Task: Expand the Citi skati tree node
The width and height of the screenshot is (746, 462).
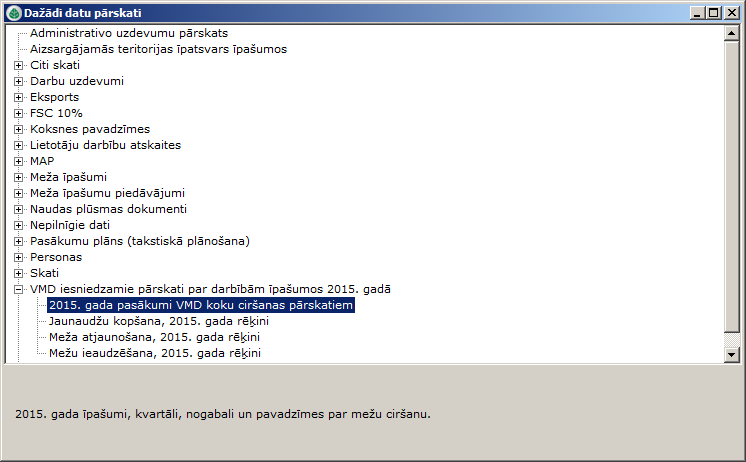Action: pyautogui.click(x=18, y=65)
